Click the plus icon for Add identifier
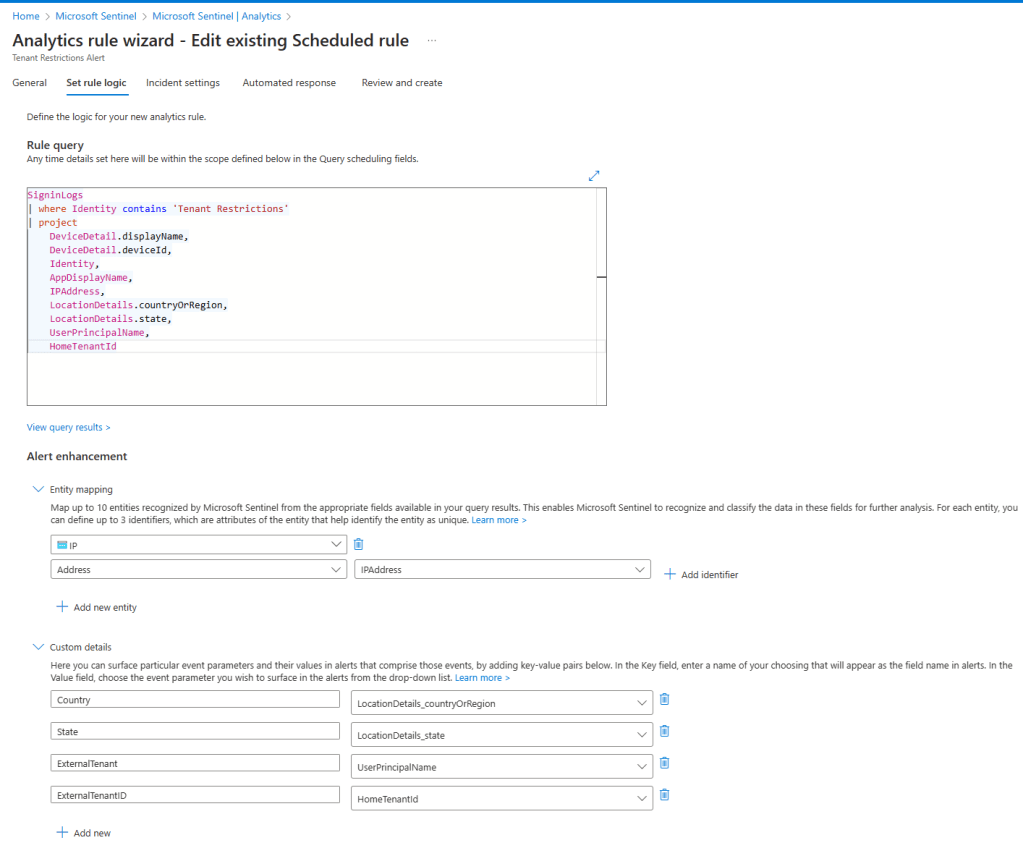The image size is (1023, 856). click(x=670, y=574)
